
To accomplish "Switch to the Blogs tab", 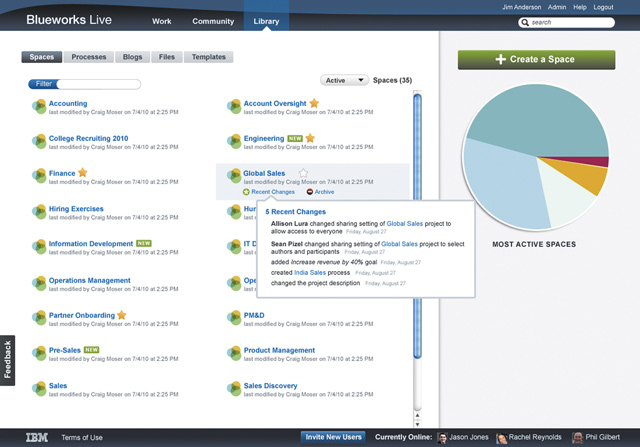I will 132,57.
